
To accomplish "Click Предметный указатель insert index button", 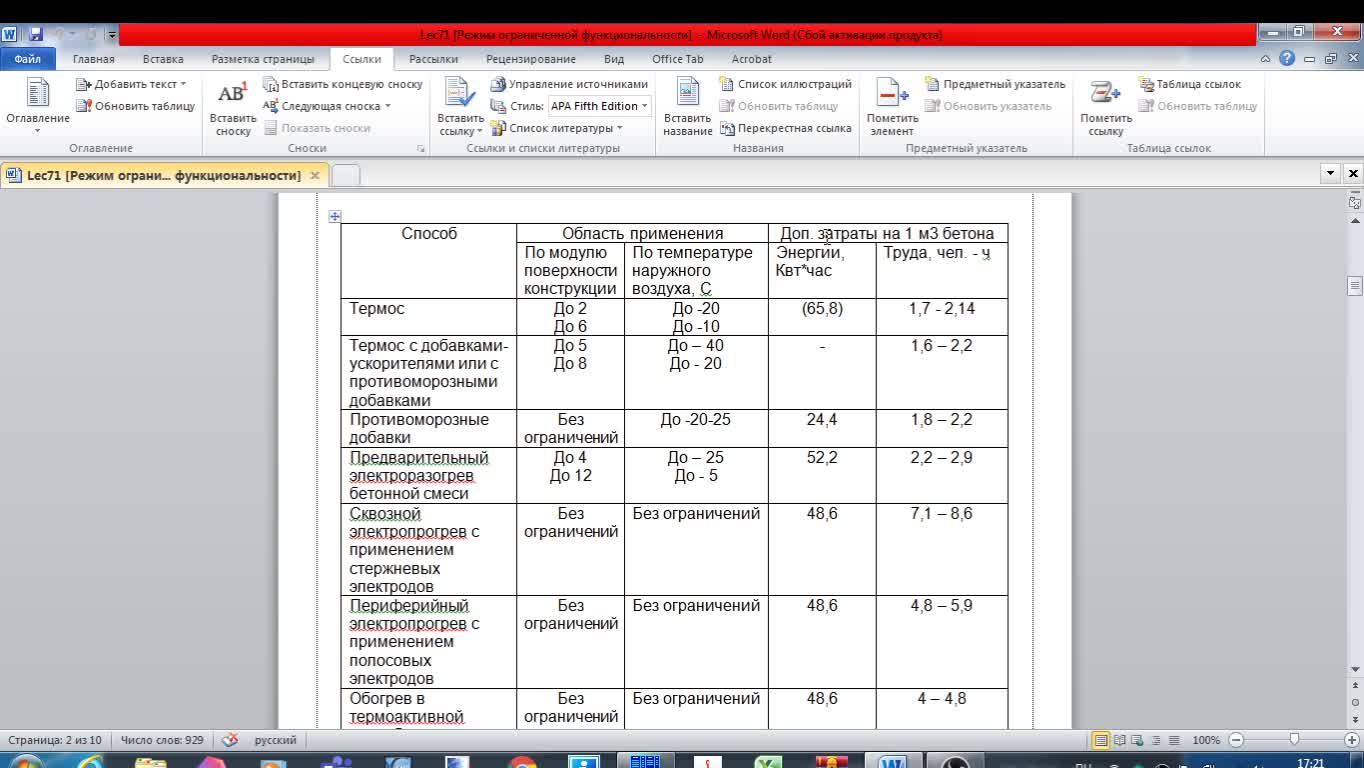I will (x=995, y=84).
